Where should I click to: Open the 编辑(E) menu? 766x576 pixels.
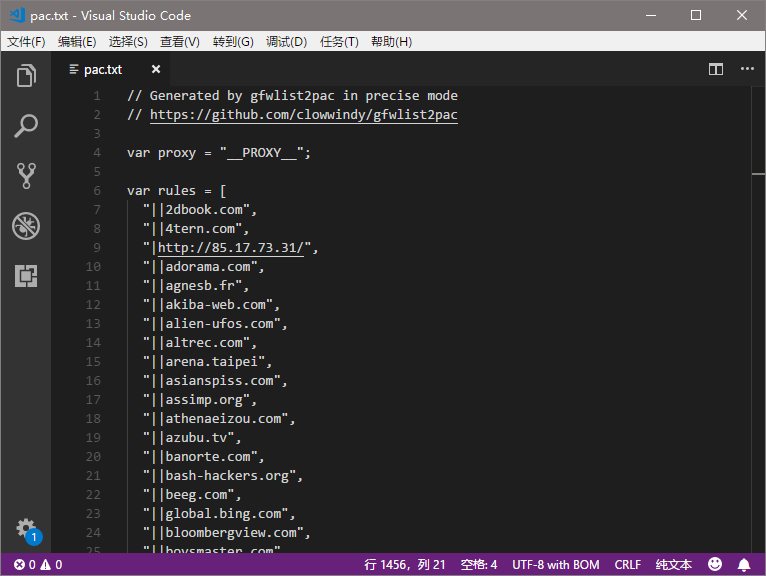(77, 42)
